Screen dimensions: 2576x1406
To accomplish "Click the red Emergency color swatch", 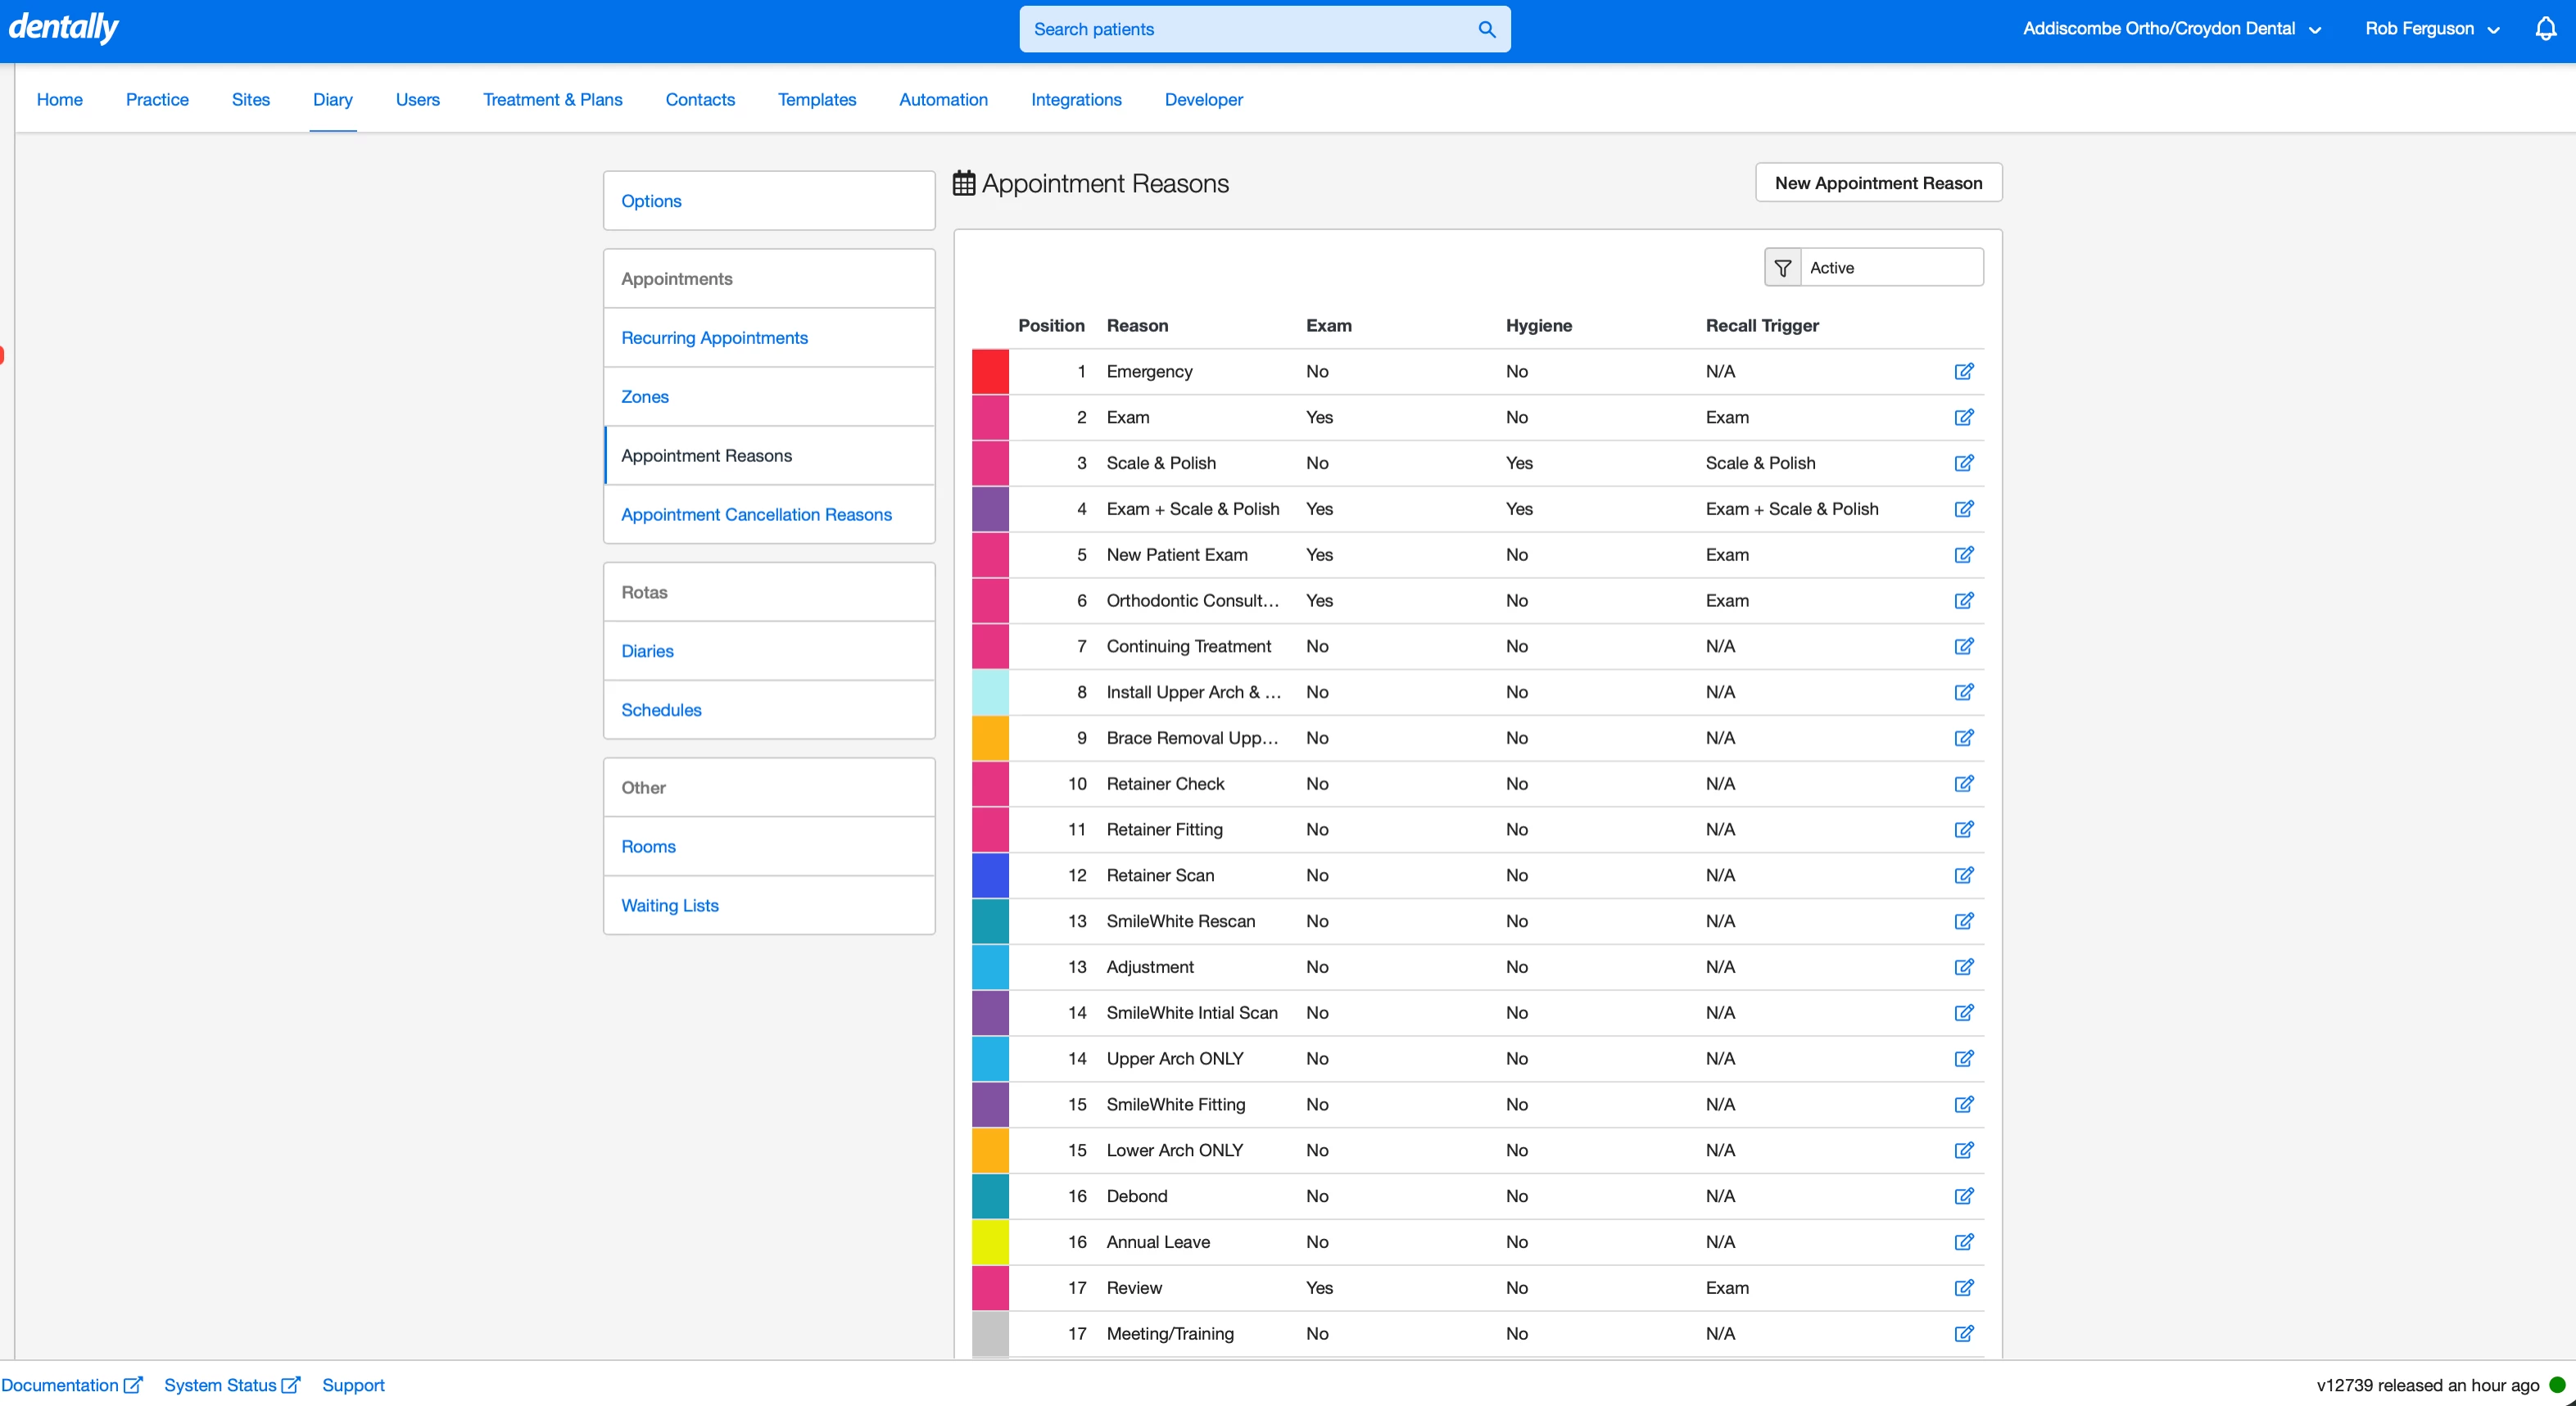I will (990, 371).
